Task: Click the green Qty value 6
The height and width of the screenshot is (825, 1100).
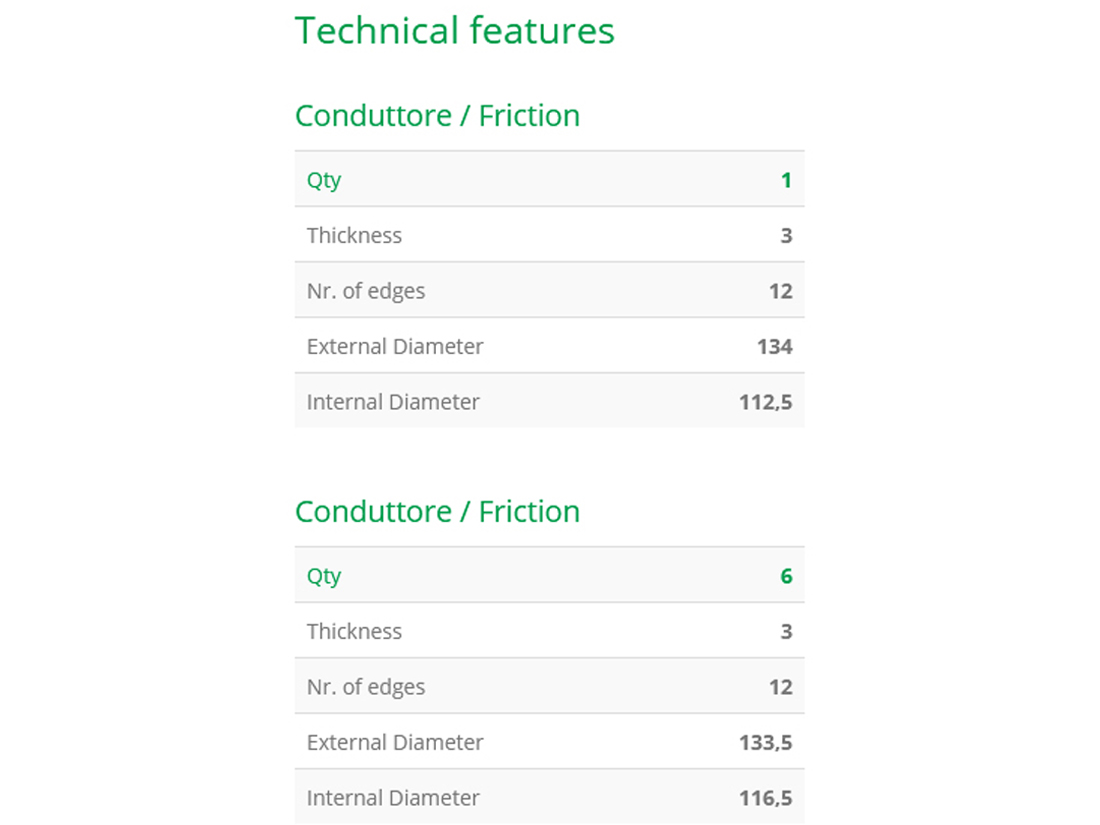Action: [786, 576]
